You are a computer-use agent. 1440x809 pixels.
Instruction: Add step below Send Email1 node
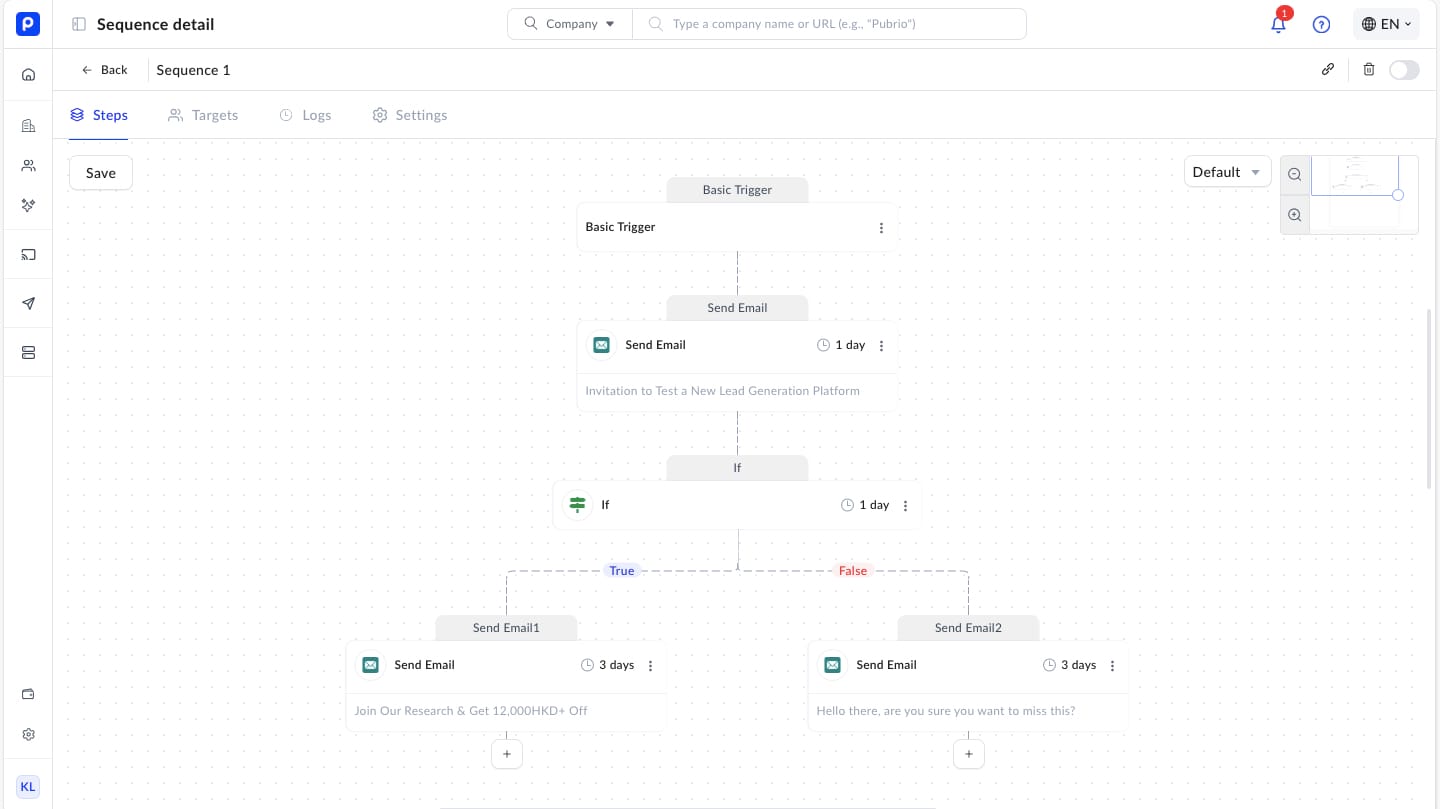click(507, 754)
